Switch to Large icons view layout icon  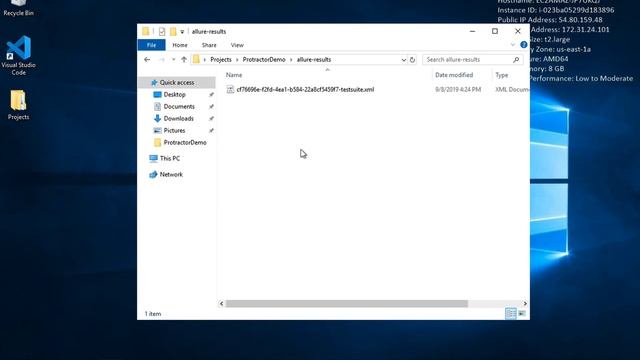coord(522,313)
